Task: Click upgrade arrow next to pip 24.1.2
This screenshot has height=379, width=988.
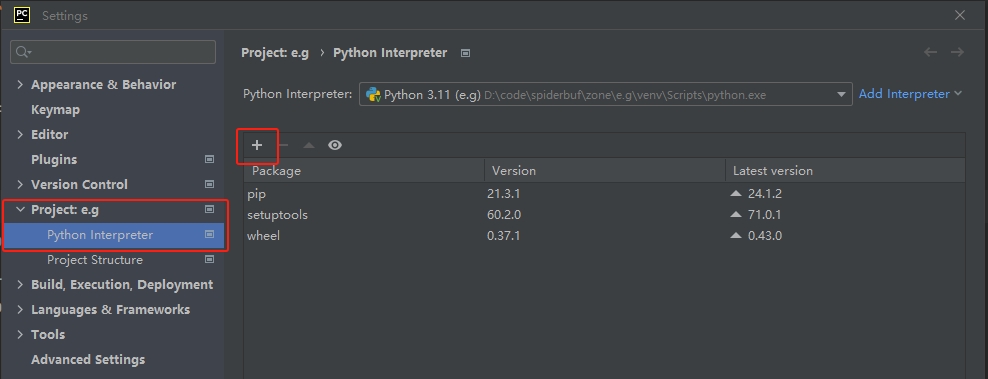Action: pyautogui.click(x=735, y=194)
